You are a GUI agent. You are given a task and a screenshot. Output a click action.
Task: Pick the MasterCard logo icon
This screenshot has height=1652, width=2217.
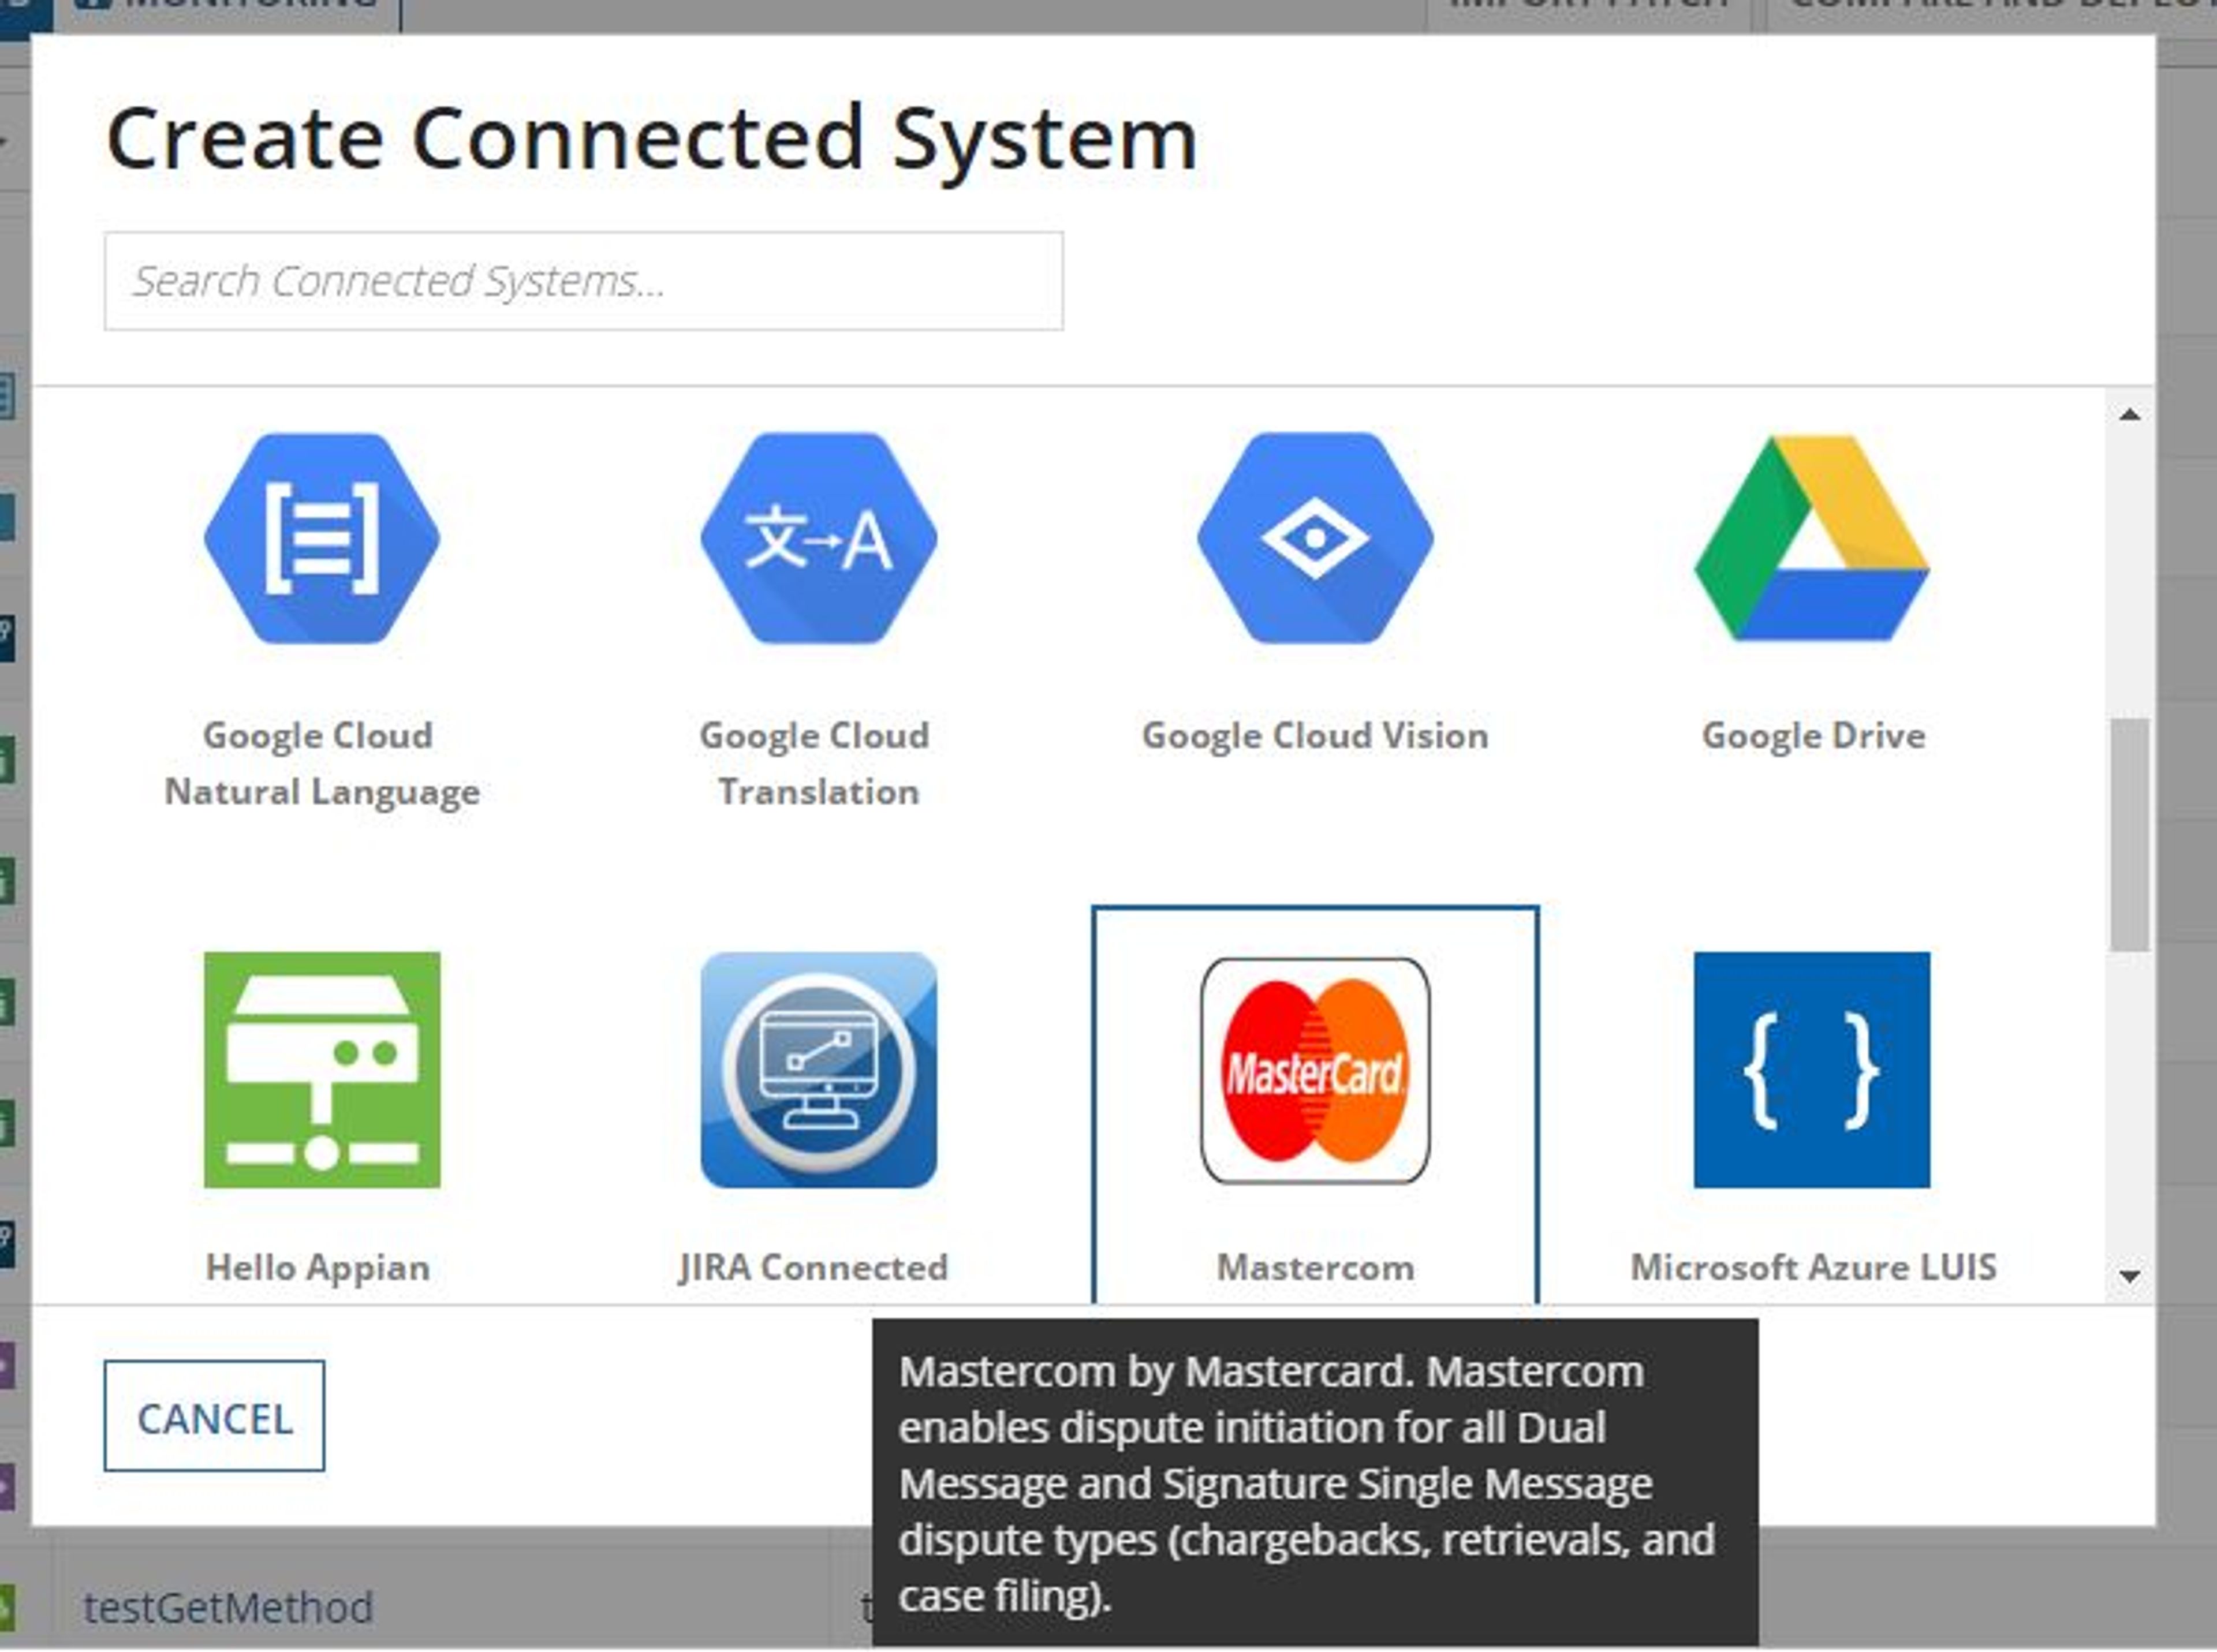pyautogui.click(x=1315, y=1070)
